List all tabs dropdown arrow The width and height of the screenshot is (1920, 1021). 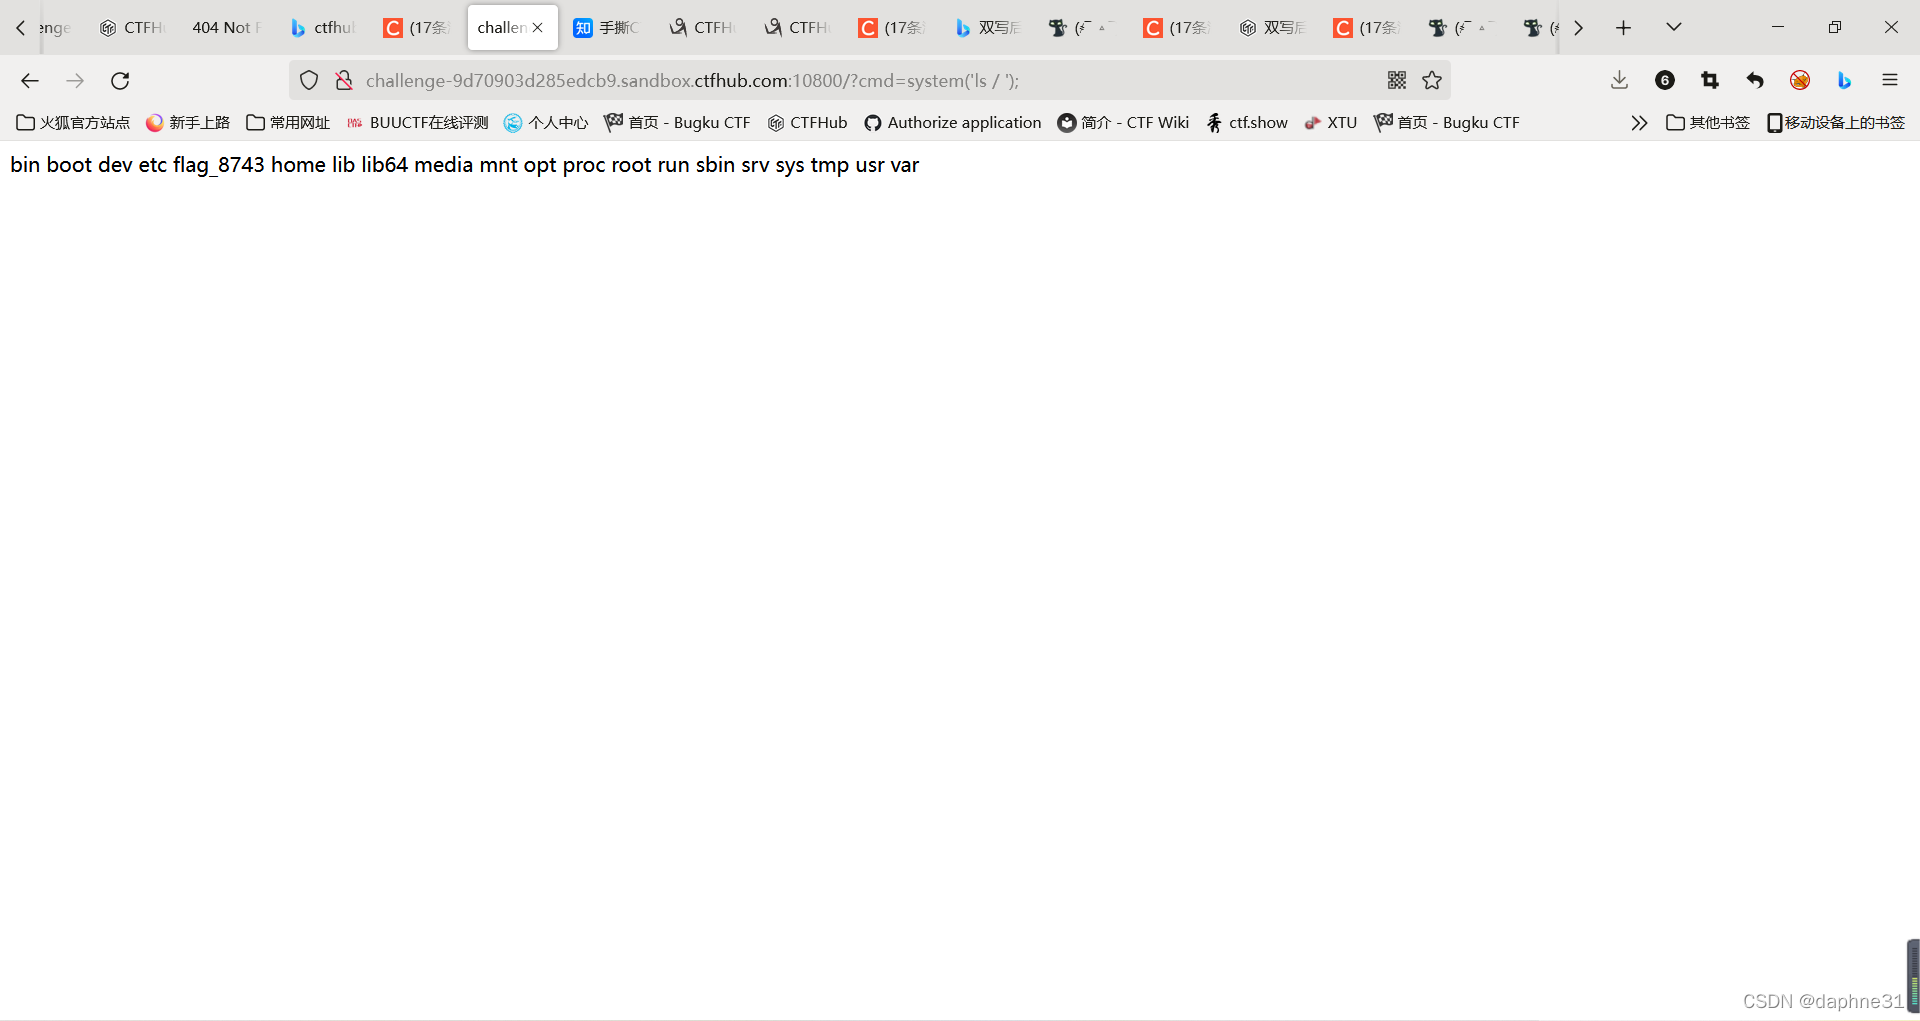(1674, 28)
